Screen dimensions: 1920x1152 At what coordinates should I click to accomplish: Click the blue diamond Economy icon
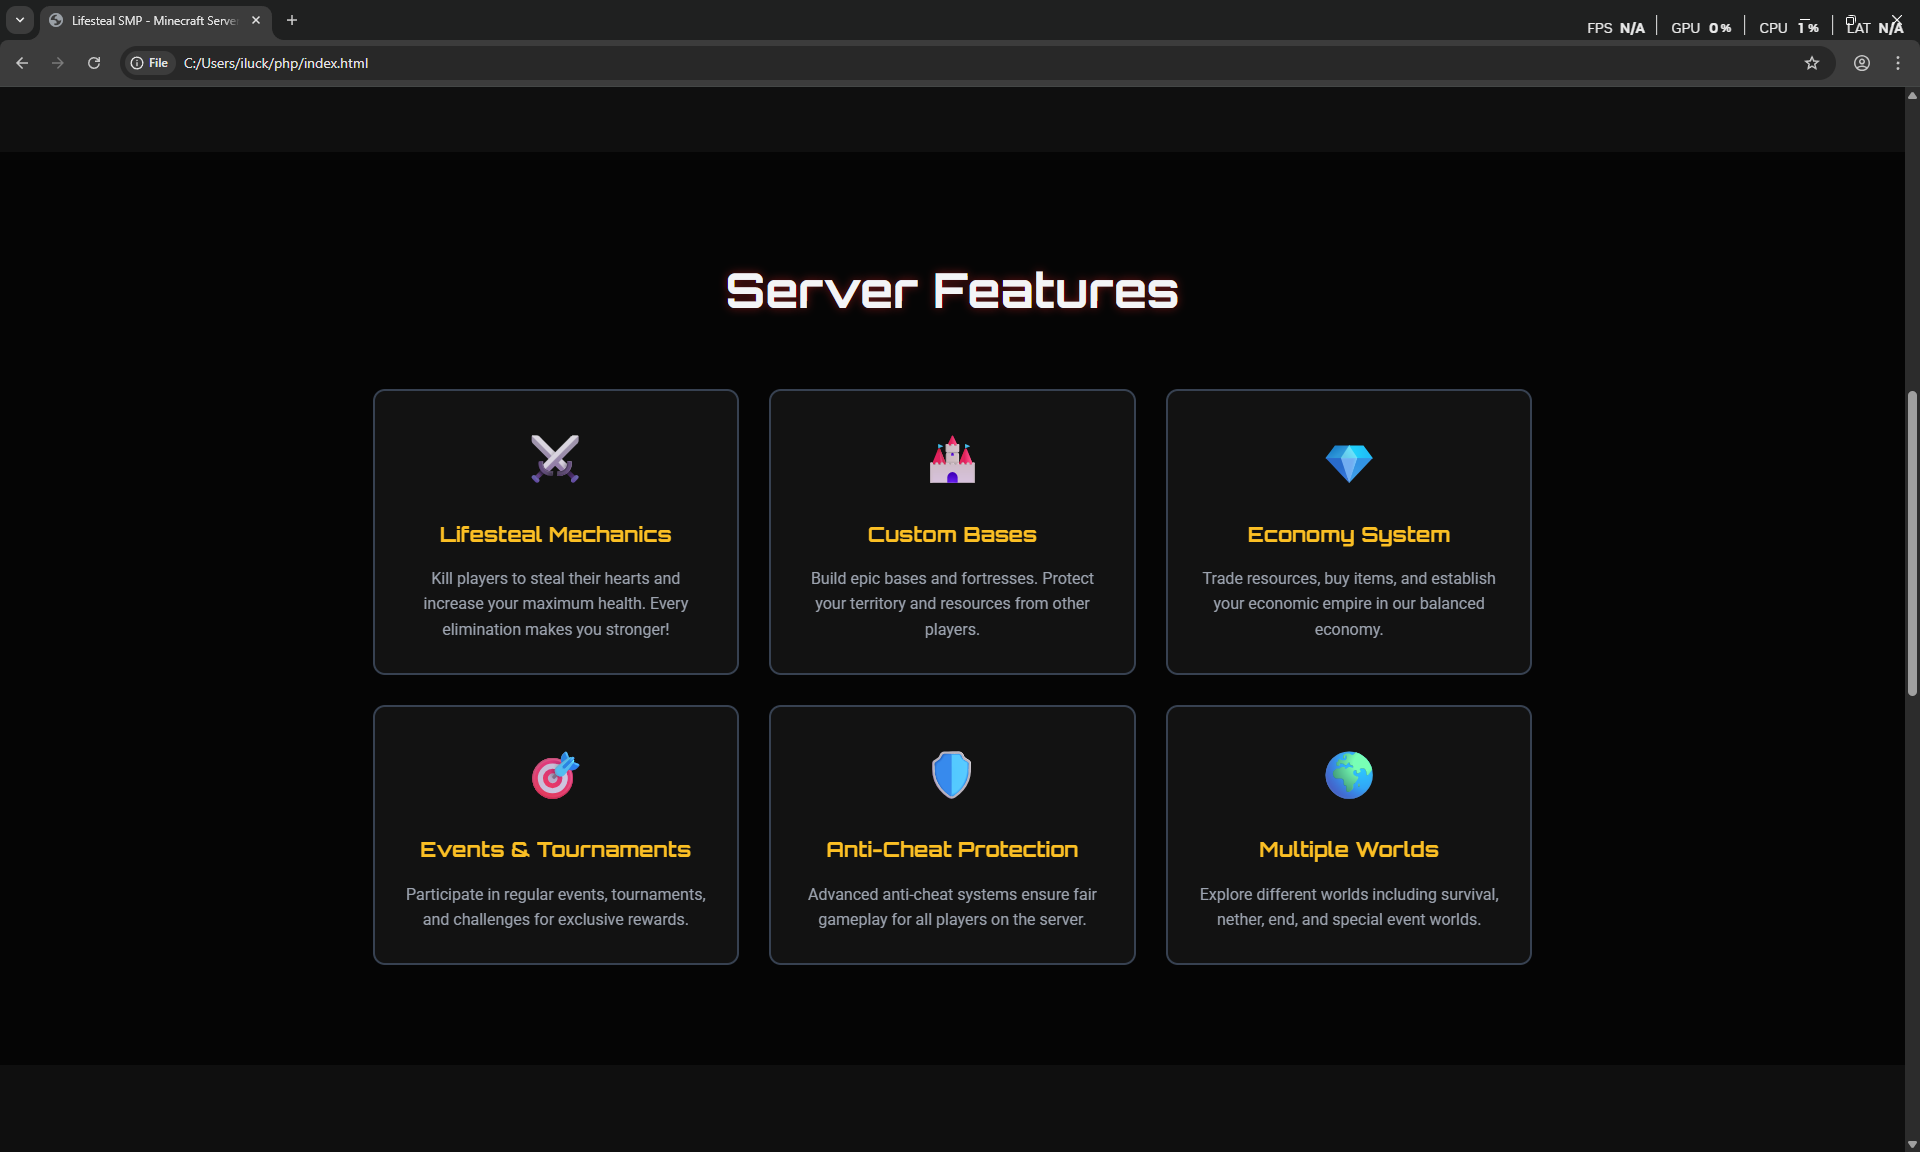click(1348, 462)
